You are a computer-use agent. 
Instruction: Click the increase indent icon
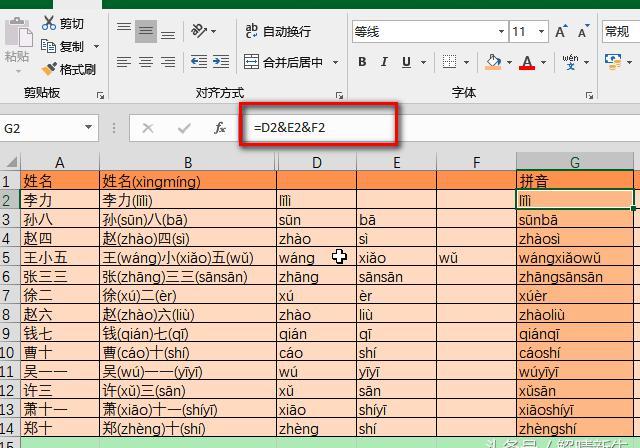(x=221, y=62)
